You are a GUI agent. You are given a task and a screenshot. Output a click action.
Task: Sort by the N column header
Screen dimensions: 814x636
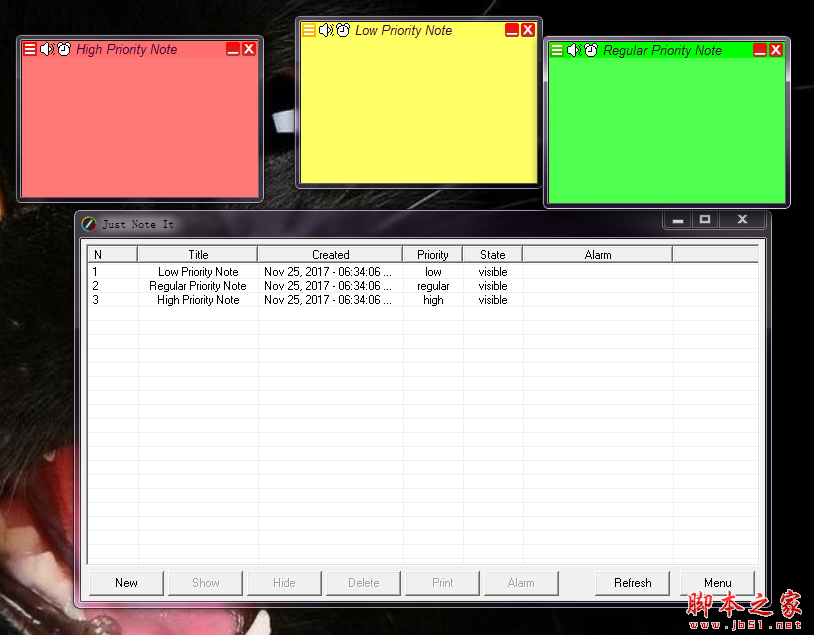pos(113,255)
